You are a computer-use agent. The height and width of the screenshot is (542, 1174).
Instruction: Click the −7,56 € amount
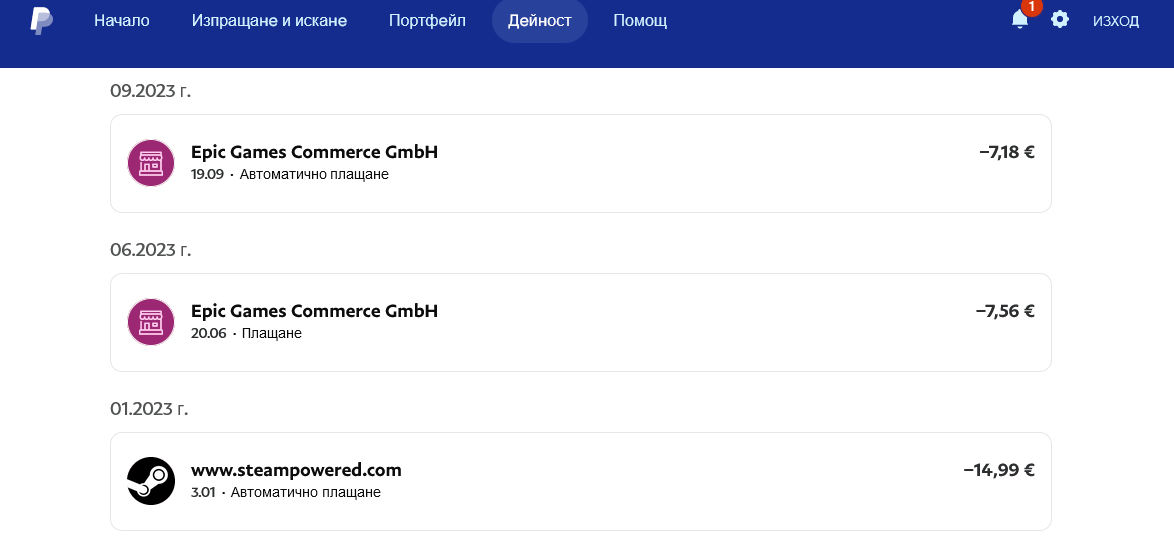pyautogui.click(x=1006, y=311)
